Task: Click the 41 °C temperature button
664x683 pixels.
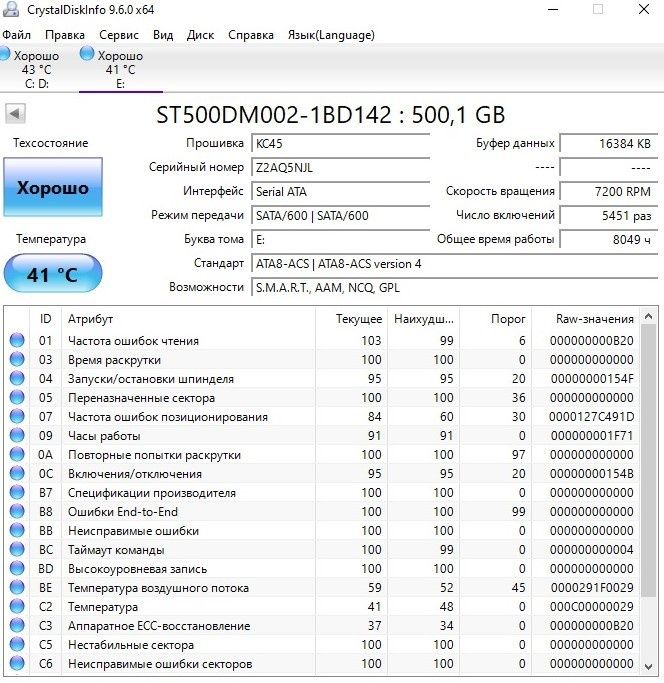Action: click(53, 274)
